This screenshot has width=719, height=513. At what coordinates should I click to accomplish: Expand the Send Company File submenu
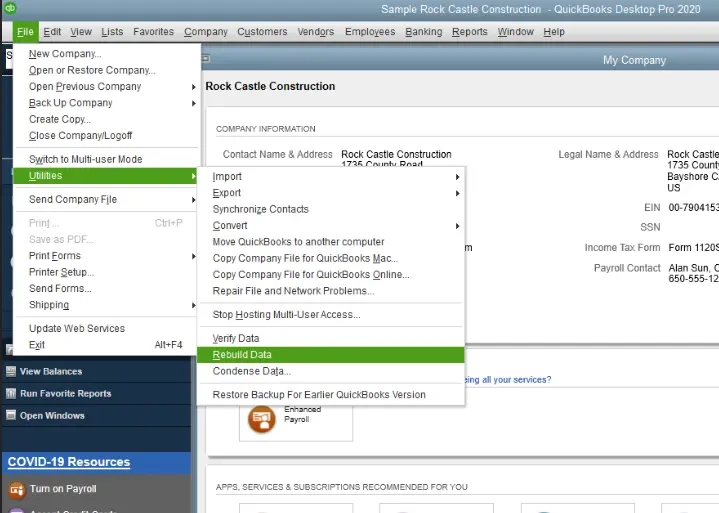click(x=107, y=199)
